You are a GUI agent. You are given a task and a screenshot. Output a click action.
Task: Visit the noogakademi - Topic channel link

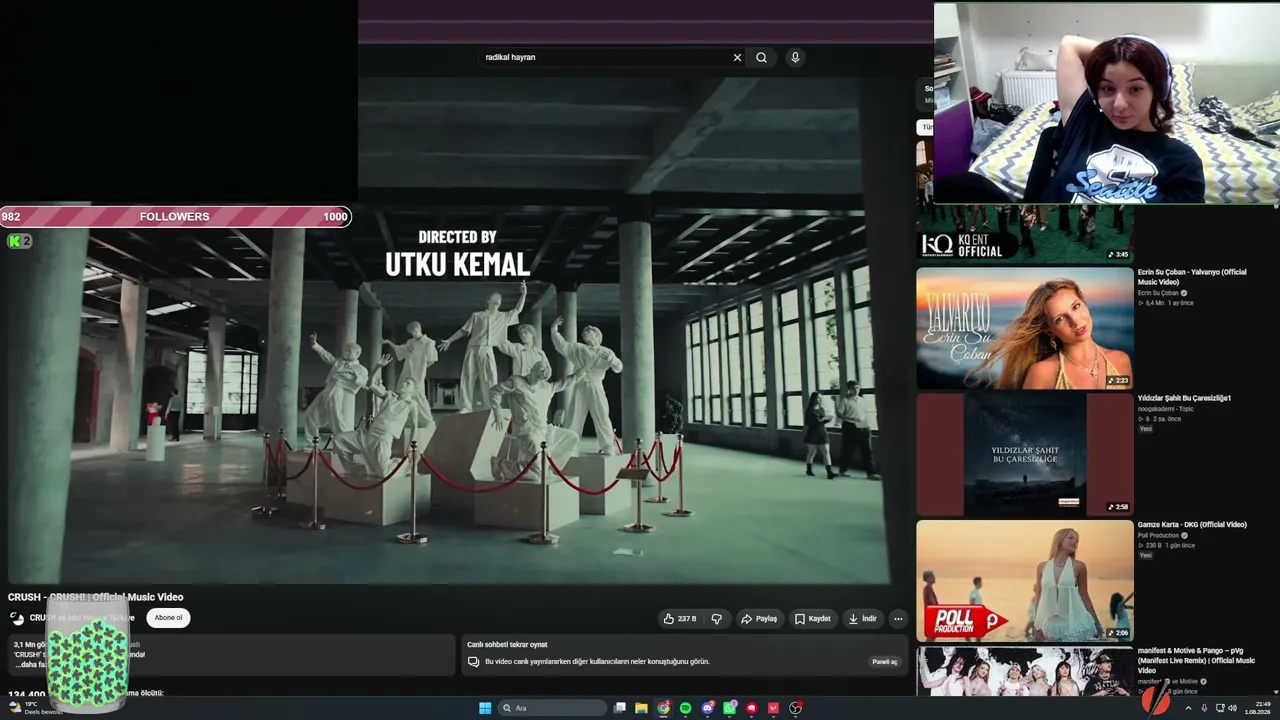click(1165, 409)
